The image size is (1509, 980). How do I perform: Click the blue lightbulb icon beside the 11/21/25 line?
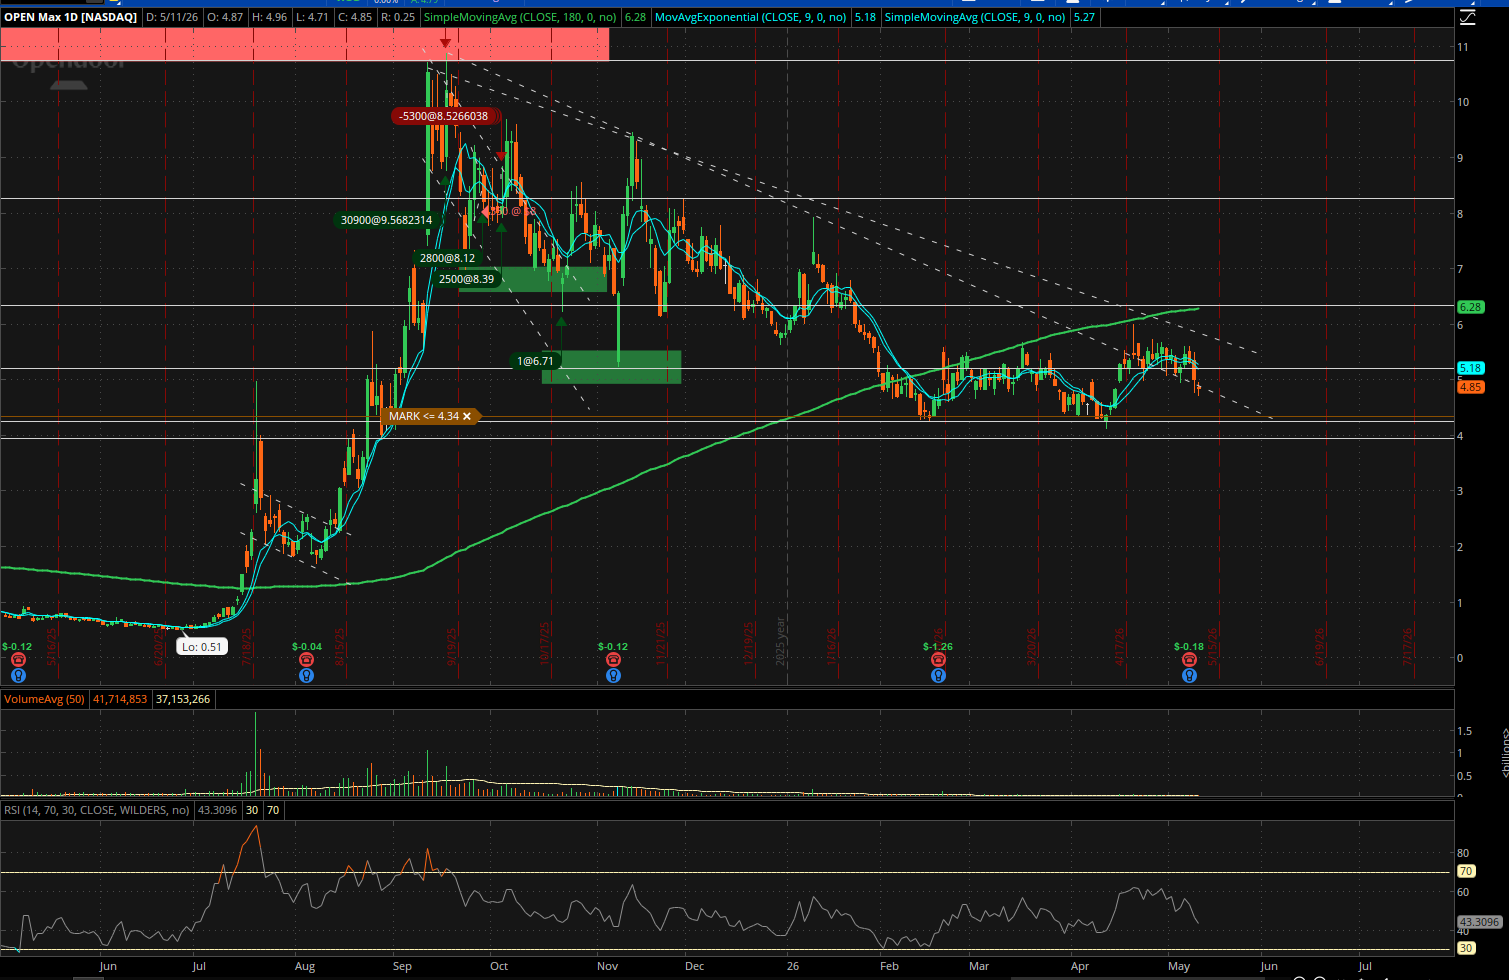click(613, 676)
